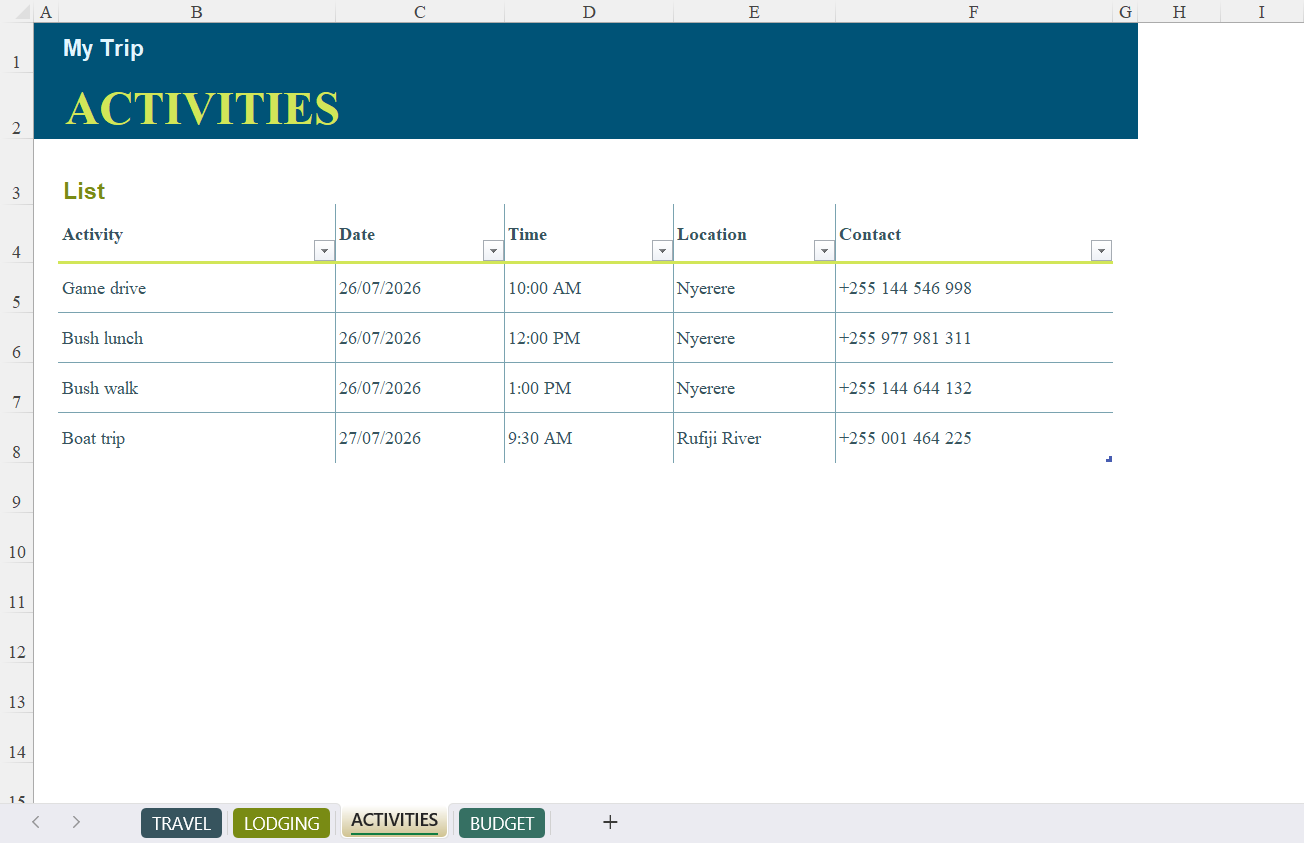
Task: Click the '10:00 AM' time cell
Action: point(589,288)
